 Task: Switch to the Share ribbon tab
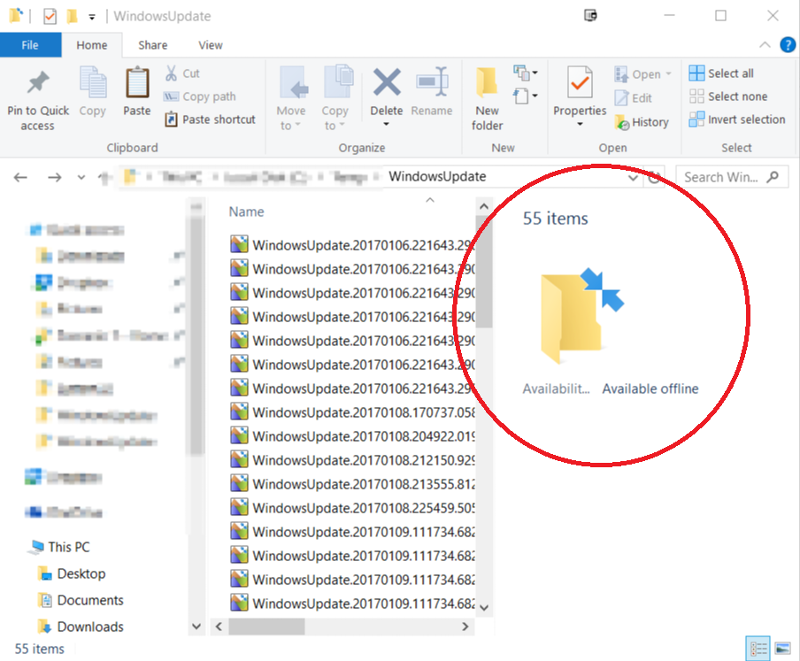point(153,45)
